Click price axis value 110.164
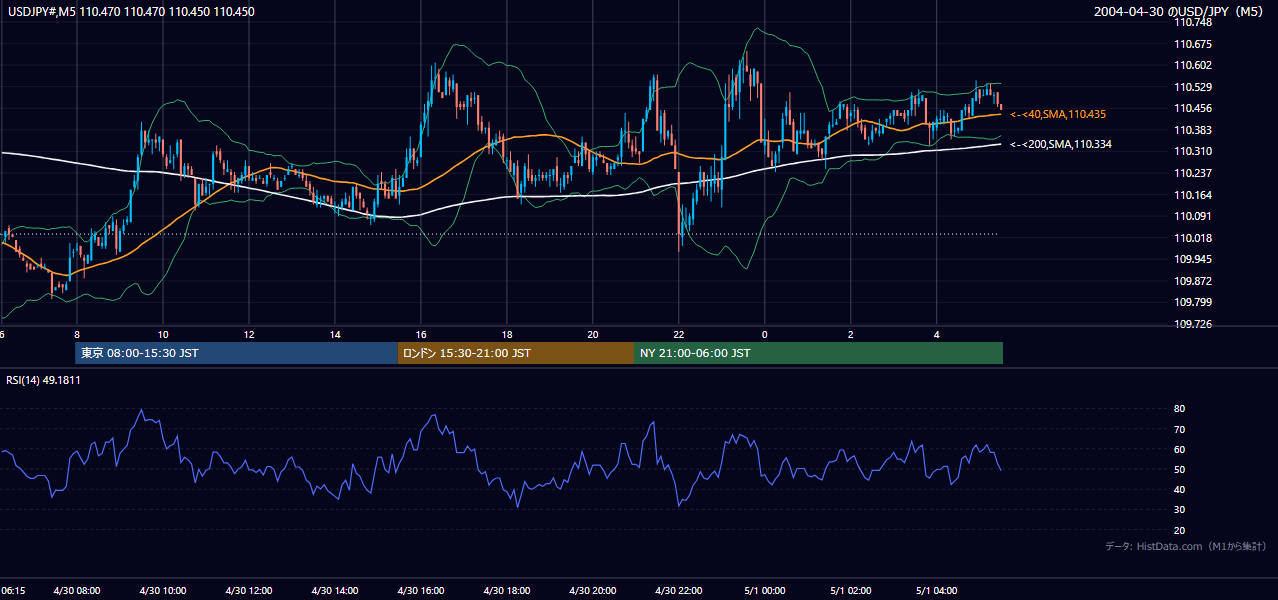The image size is (1278, 600). [x=1193, y=196]
